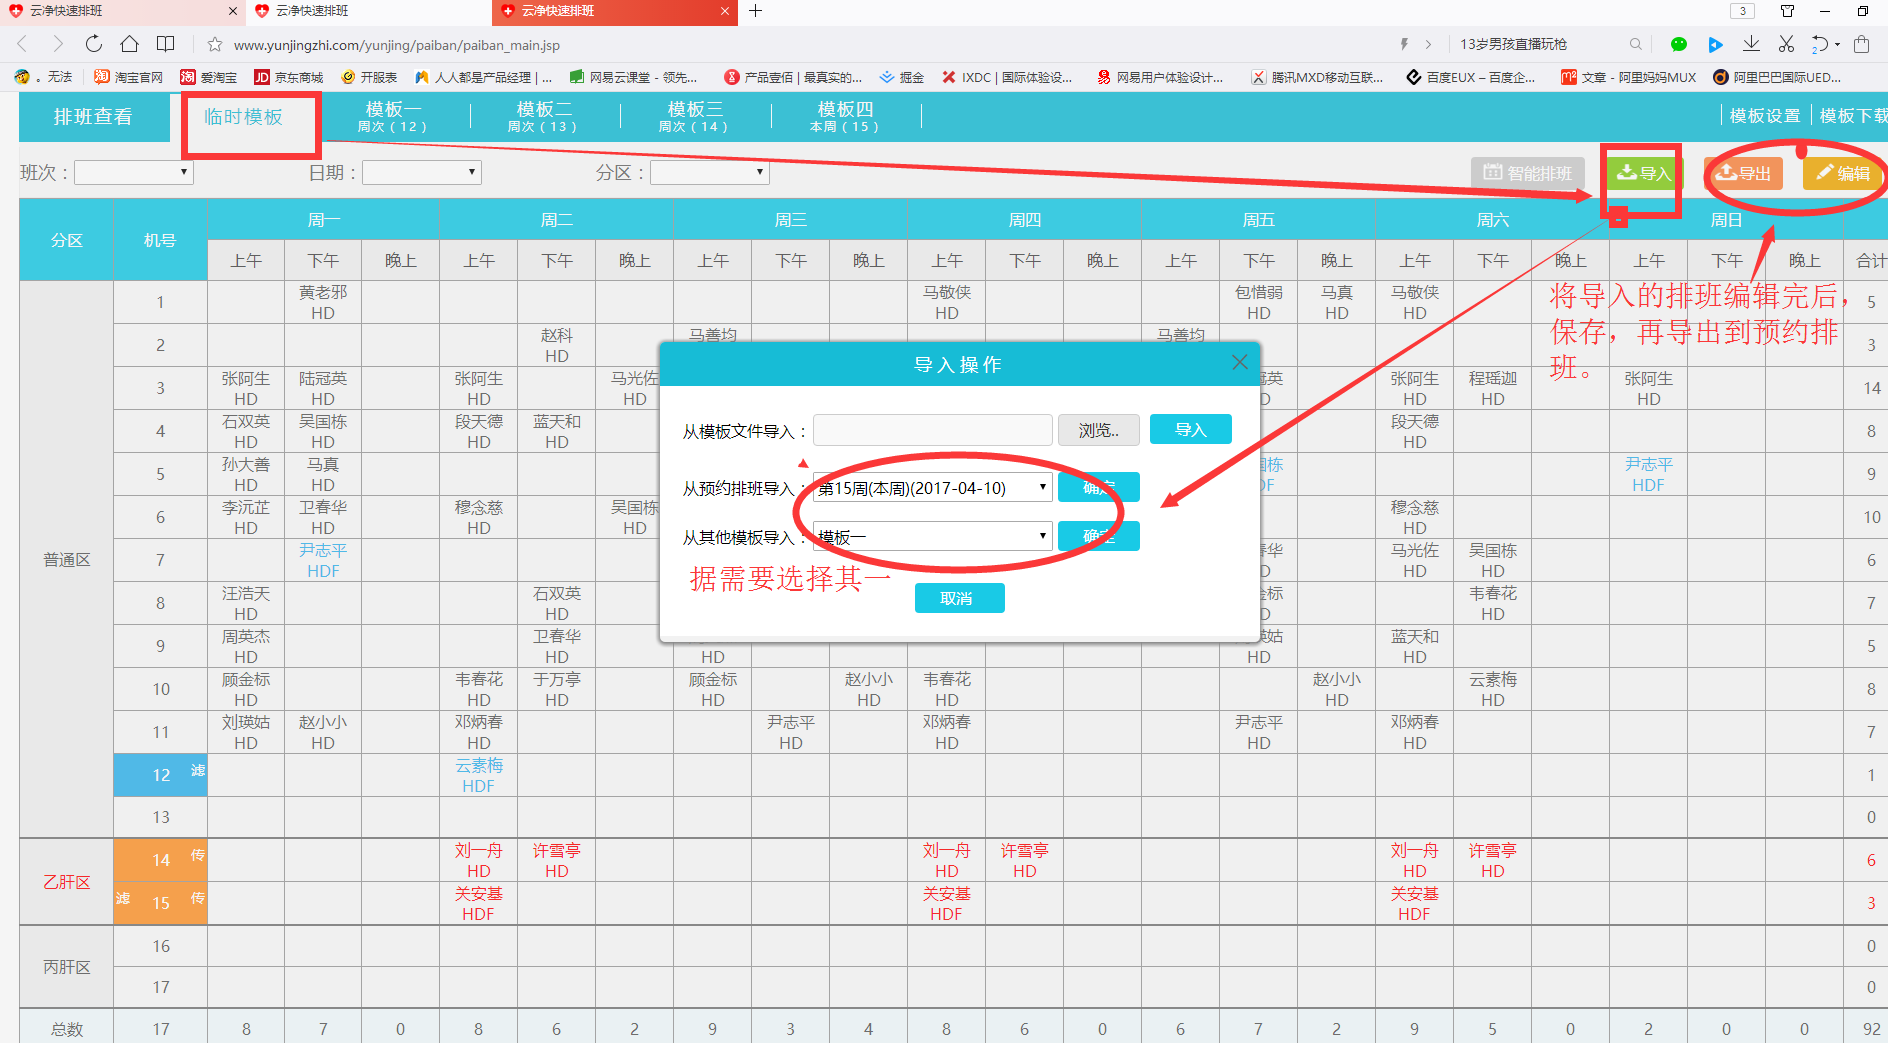Viewport: 1888px width, 1043px height.
Task: Reload the page with the refresh icon
Action: 93,44
